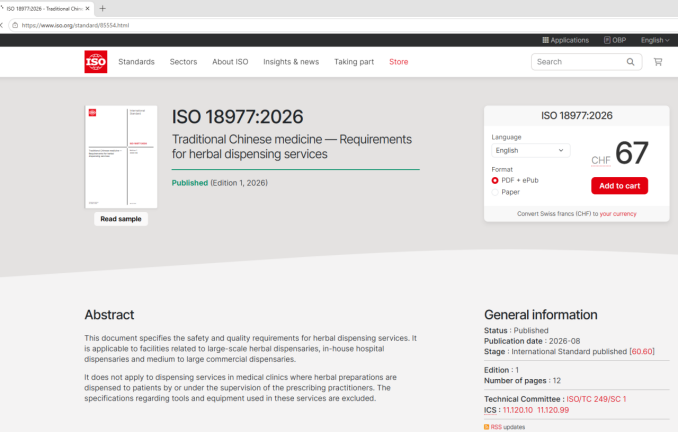
Task: Click the browser address bar URL
Action: [75, 25]
